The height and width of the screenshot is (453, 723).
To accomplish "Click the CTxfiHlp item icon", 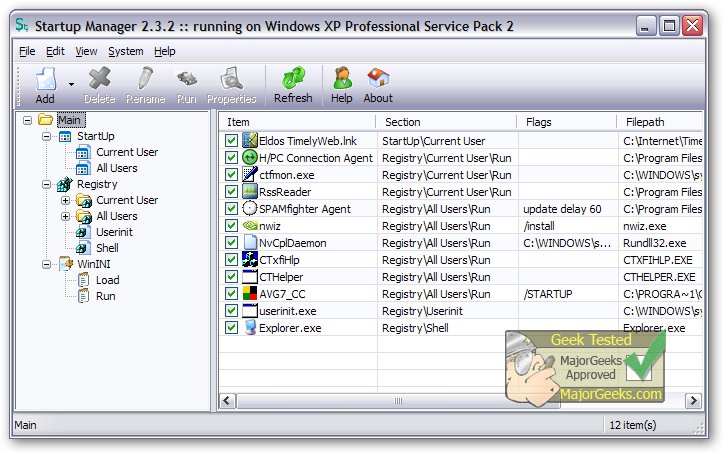I will pos(249,260).
